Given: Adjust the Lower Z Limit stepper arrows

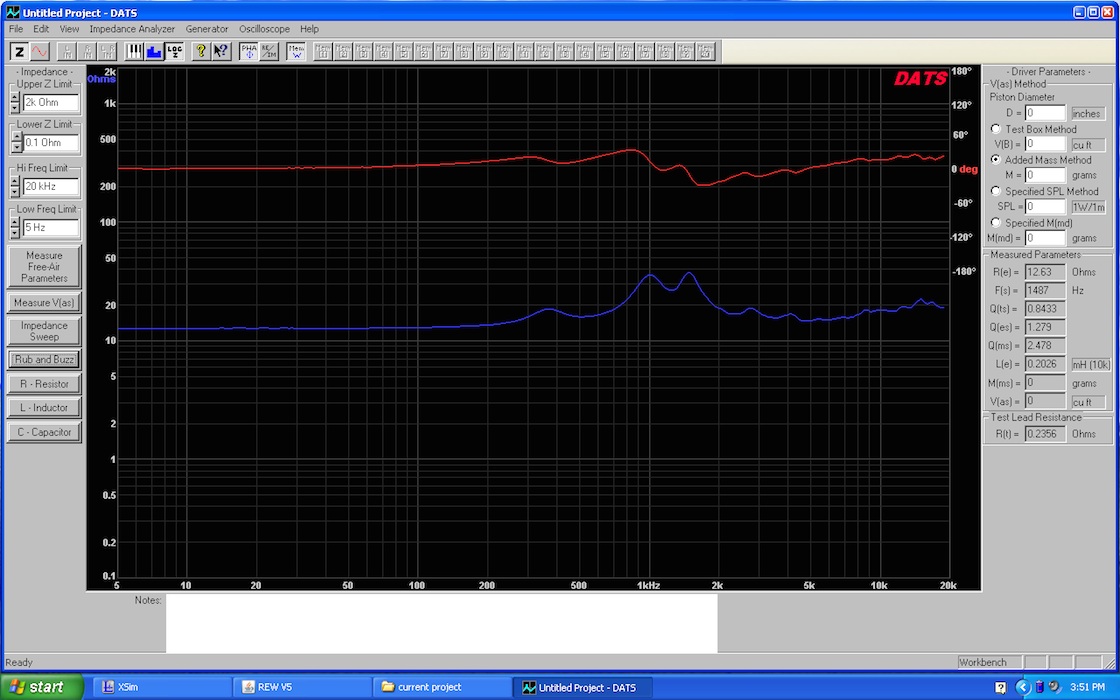Looking at the screenshot, I should (x=16, y=142).
